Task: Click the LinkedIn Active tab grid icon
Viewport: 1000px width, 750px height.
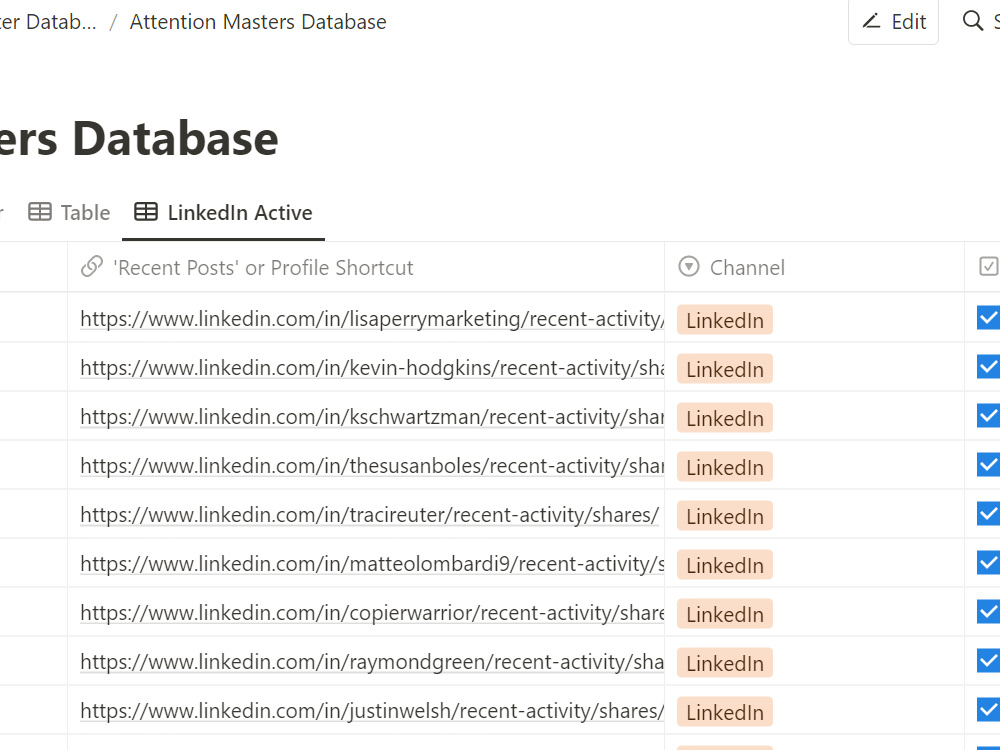Action: tap(145, 212)
